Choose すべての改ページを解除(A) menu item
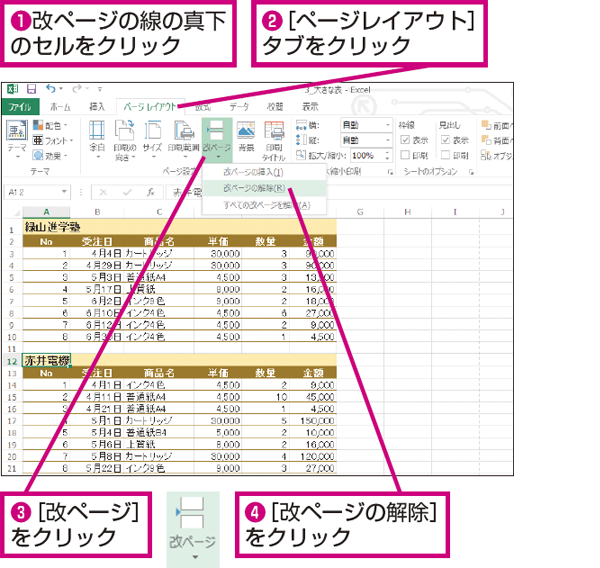 coord(264,206)
